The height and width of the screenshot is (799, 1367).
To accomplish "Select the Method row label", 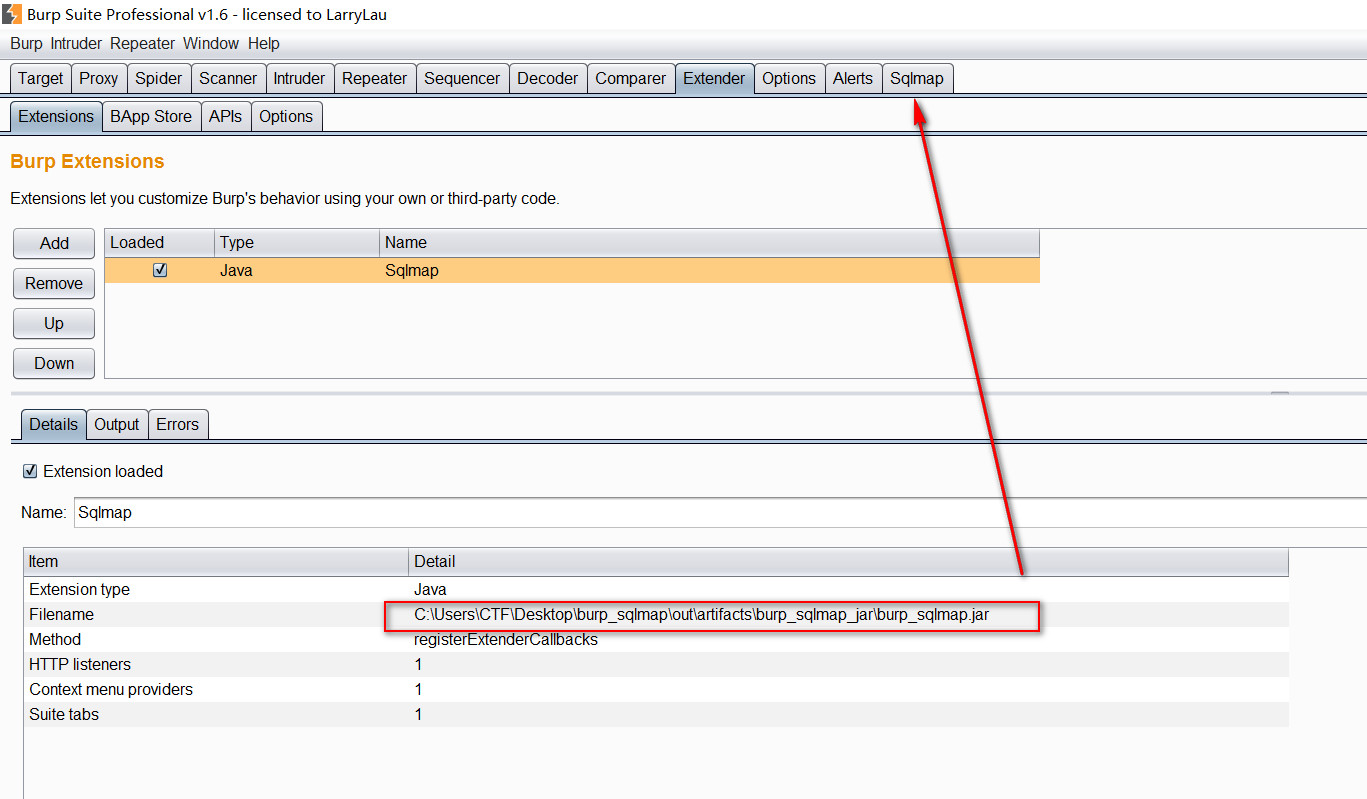I will pyautogui.click(x=55, y=640).
